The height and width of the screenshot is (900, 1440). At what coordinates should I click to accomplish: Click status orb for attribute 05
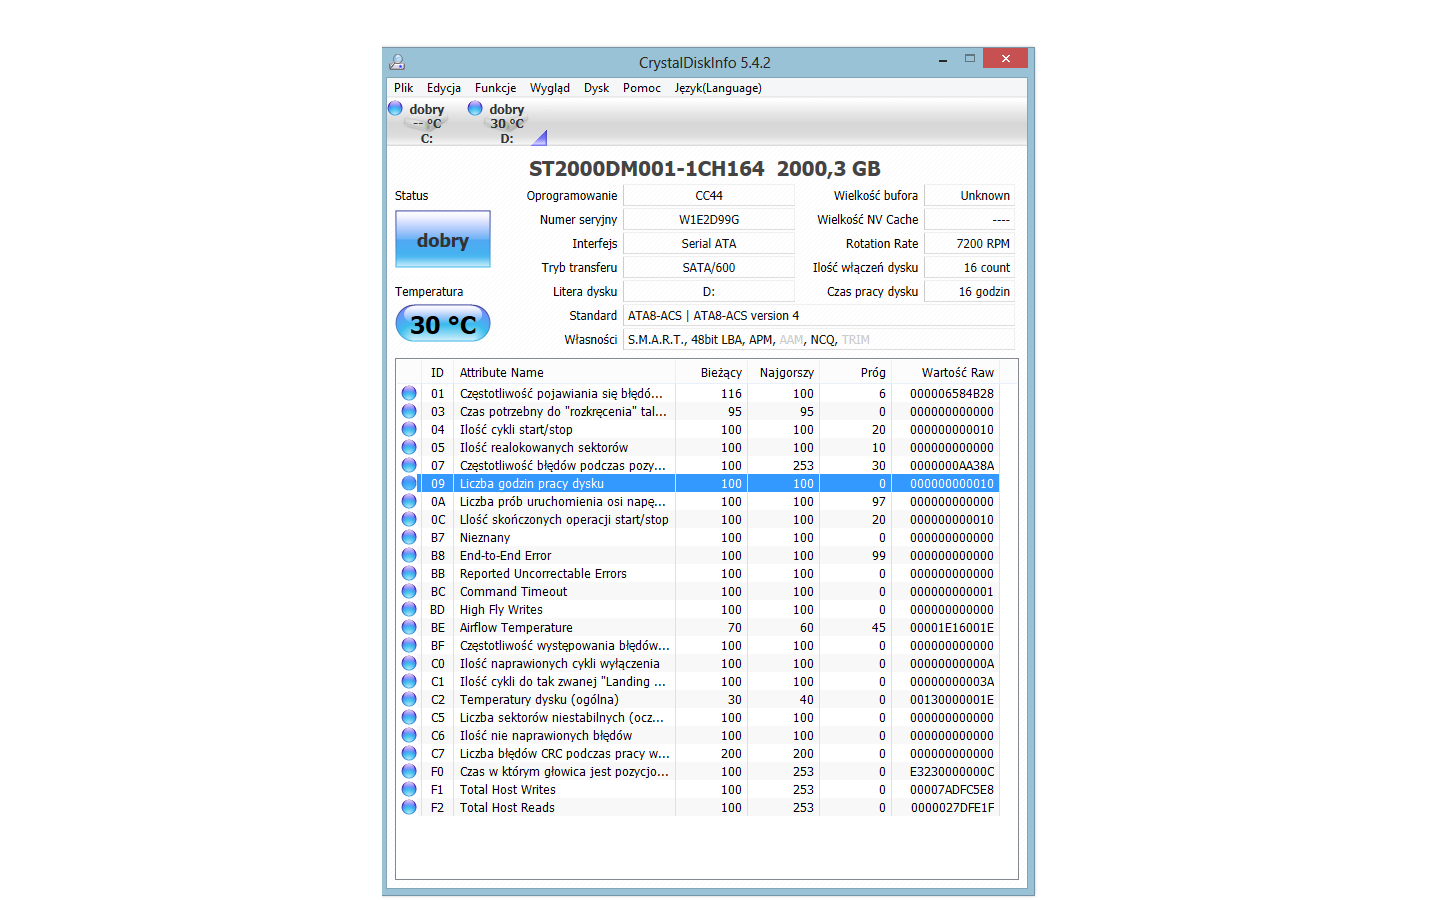click(409, 447)
